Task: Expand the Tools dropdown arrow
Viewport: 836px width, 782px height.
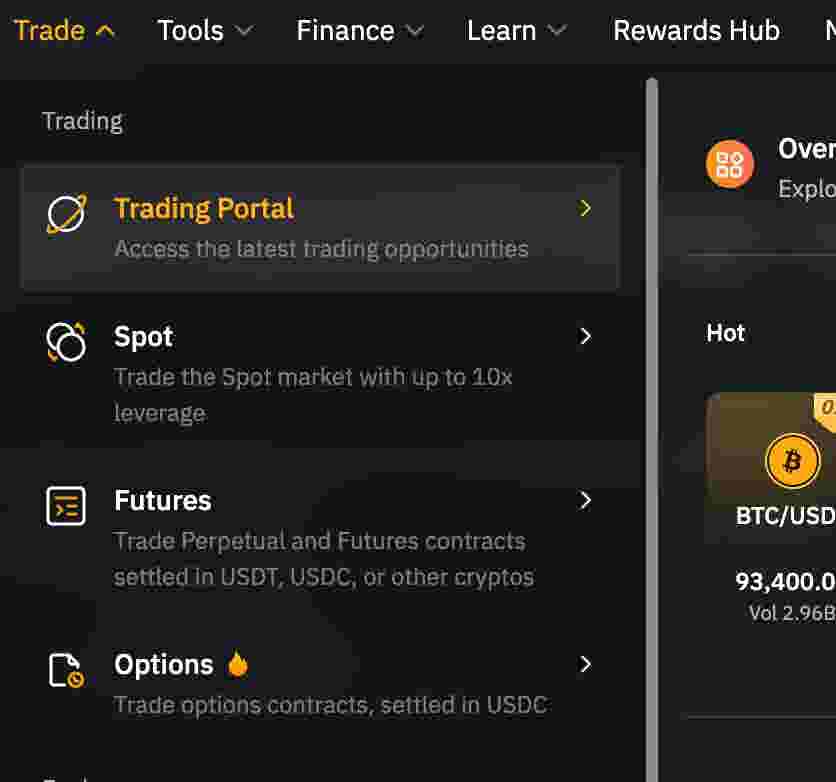Action: click(243, 31)
